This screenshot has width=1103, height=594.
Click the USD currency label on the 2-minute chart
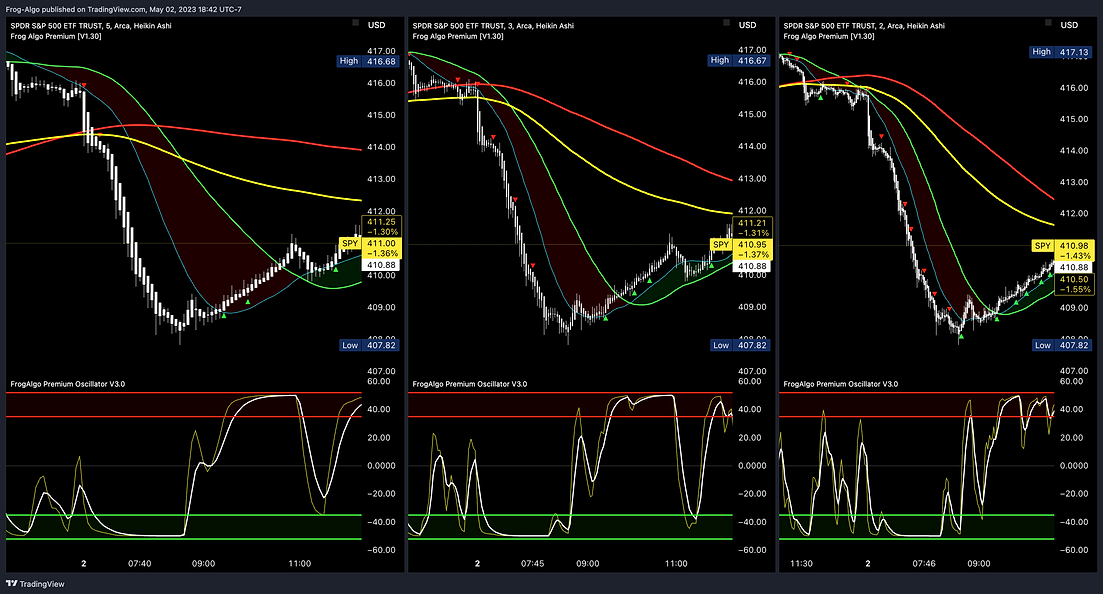click(x=1069, y=25)
